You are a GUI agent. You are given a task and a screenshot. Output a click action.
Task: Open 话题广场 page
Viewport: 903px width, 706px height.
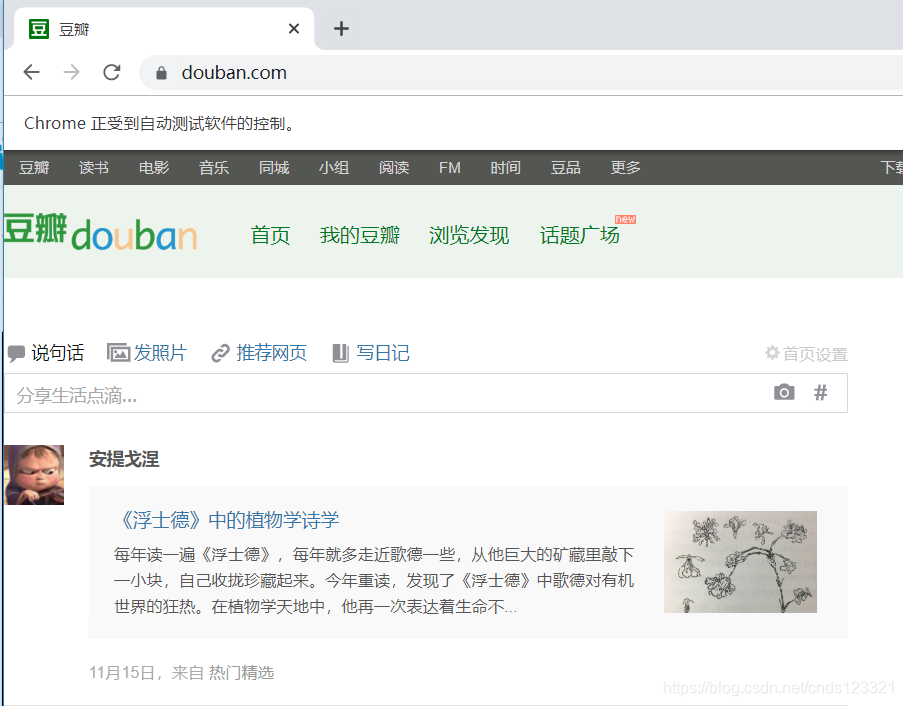pos(579,235)
